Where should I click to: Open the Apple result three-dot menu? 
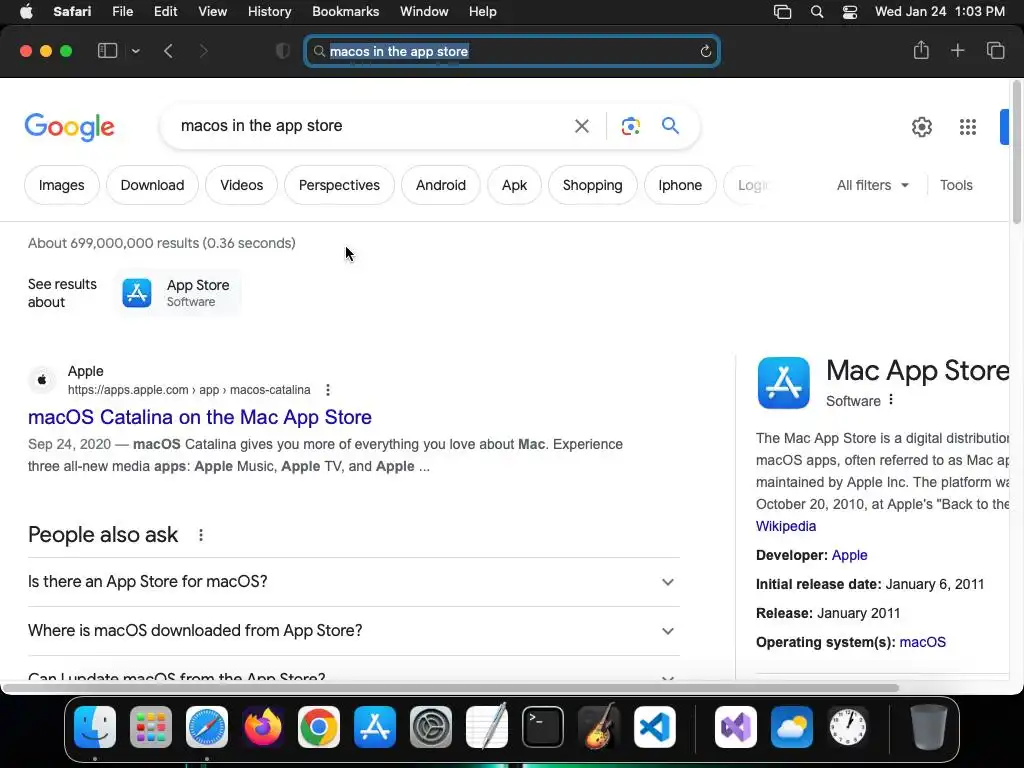pos(328,390)
